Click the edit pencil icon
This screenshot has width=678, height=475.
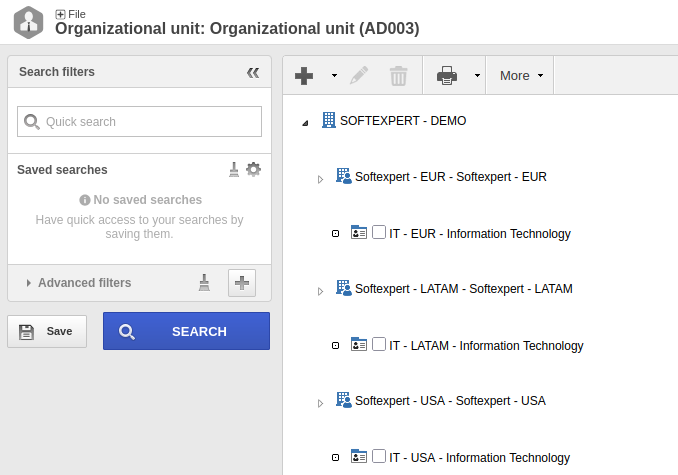(359, 76)
